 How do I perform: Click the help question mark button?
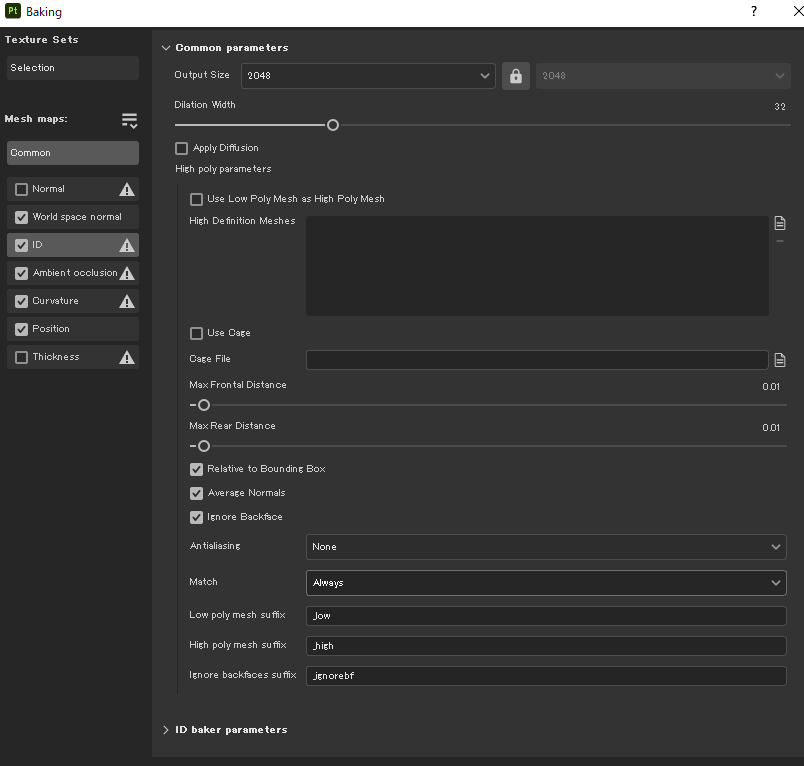(x=754, y=11)
